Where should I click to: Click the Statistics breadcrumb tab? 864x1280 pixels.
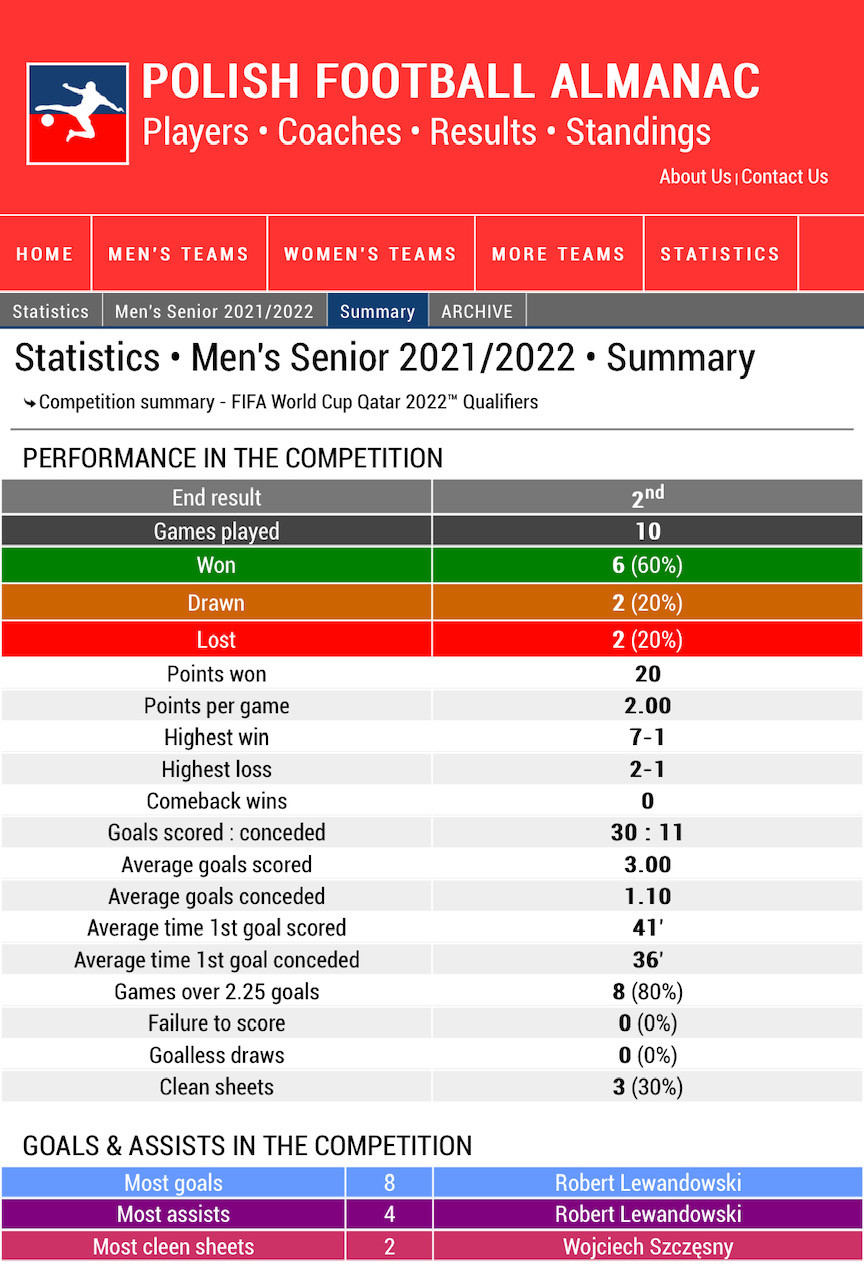click(x=51, y=311)
